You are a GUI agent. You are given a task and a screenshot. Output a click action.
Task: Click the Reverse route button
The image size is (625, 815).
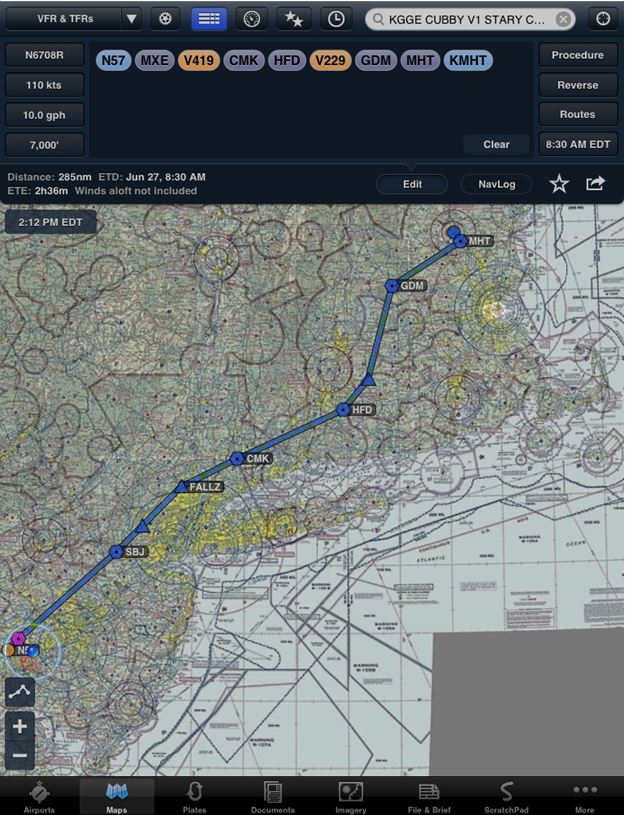pos(578,85)
